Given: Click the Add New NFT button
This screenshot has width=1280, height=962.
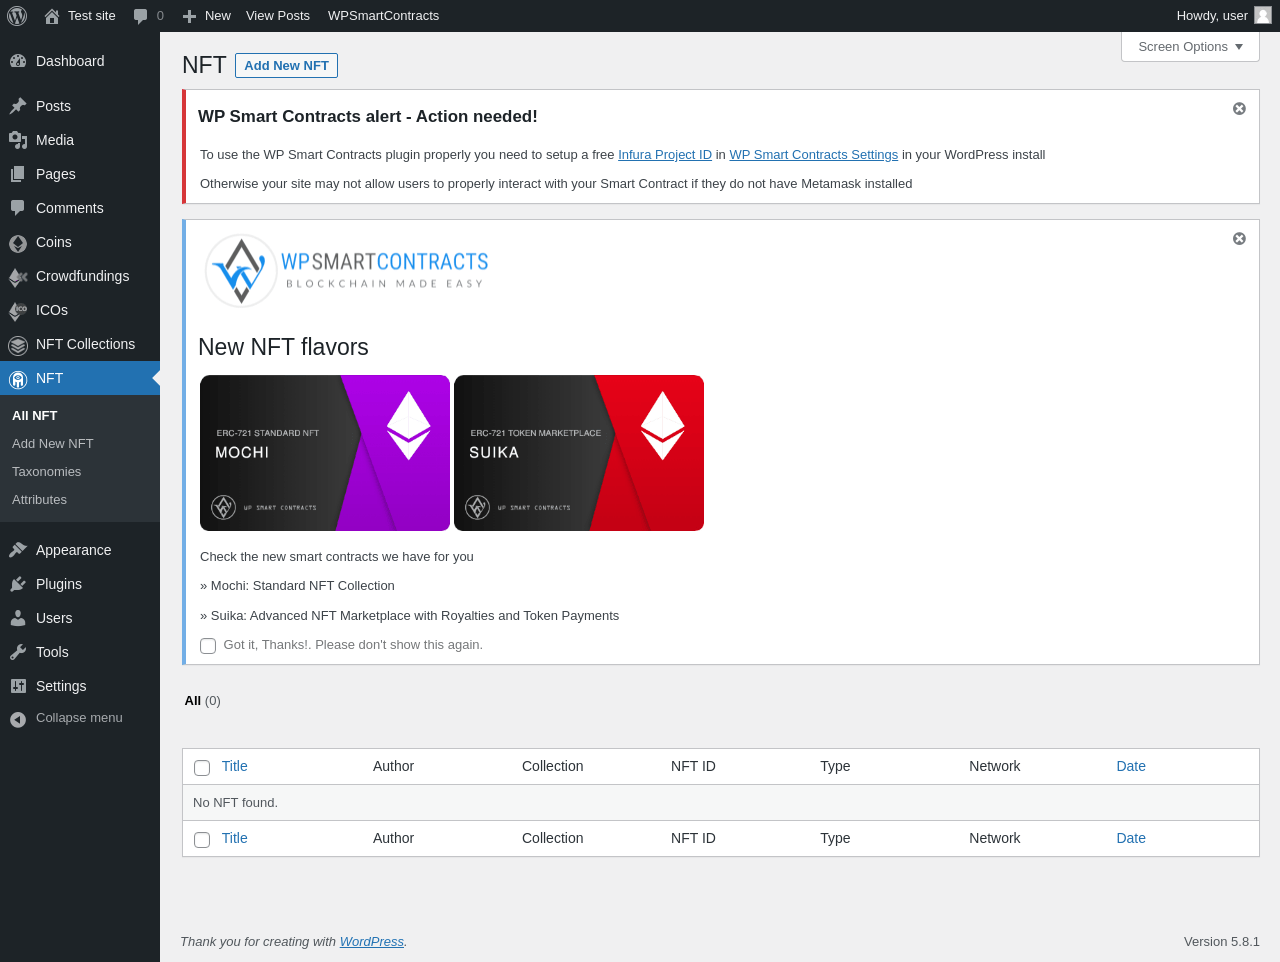Looking at the screenshot, I should pos(286,65).
